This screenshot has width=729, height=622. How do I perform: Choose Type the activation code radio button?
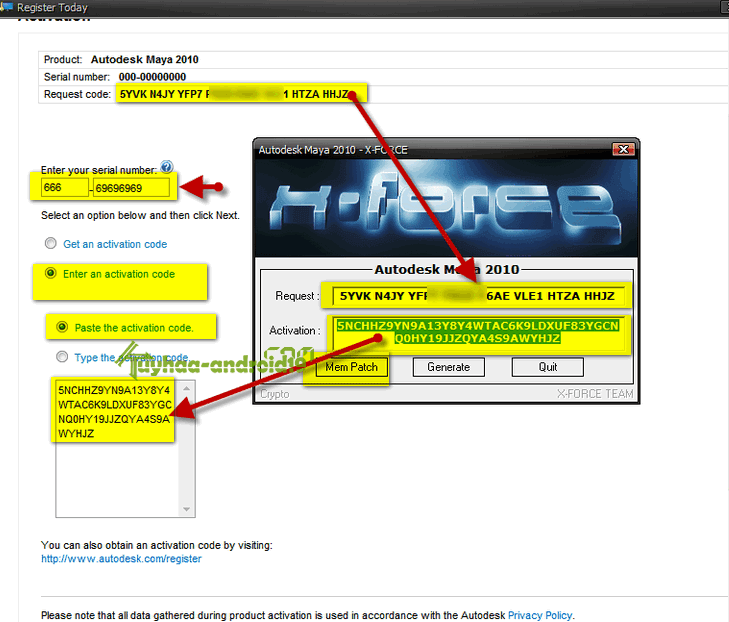[x=62, y=357]
